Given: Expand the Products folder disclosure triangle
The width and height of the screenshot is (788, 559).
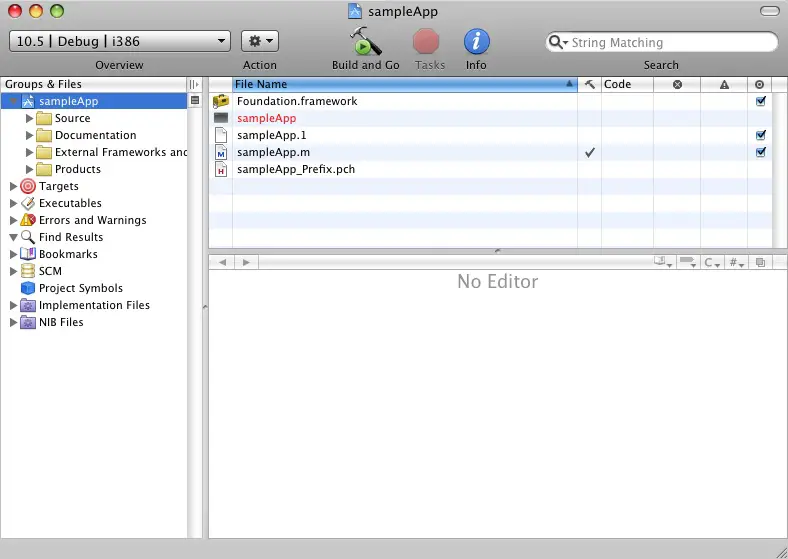Looking at the screenshot, I should click(x=29, y=169).
